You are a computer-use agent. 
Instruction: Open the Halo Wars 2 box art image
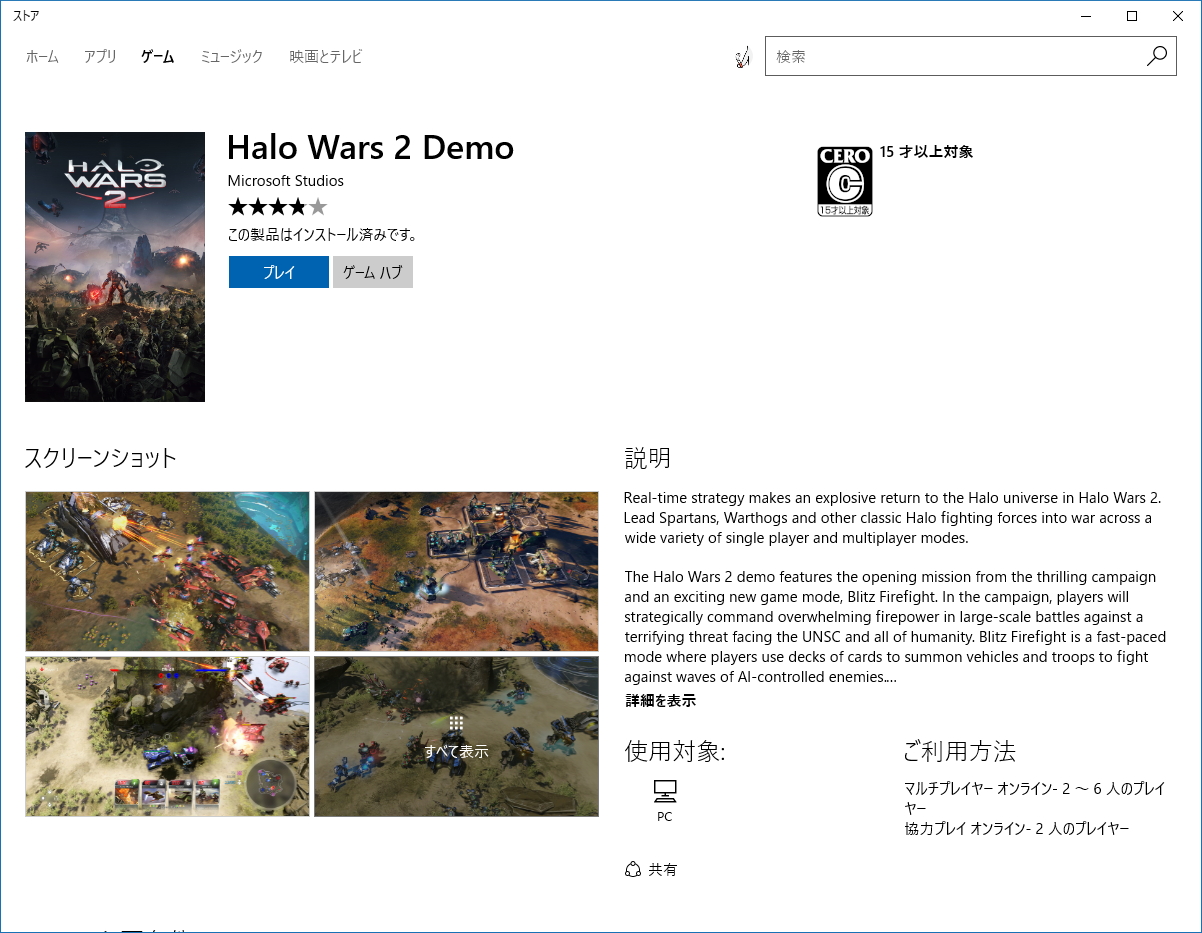pyautogui.click(x=114, y=266)
